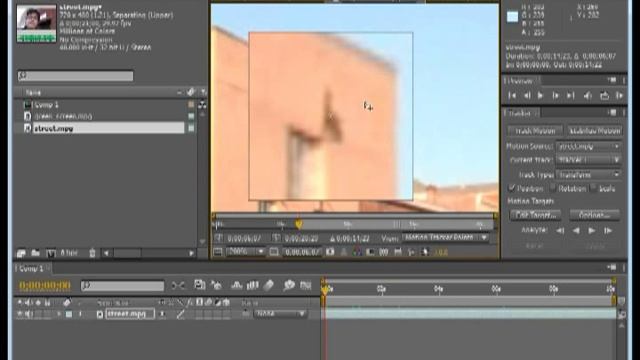
Task: Set layer in point icon in viewer
Action: 219,238
